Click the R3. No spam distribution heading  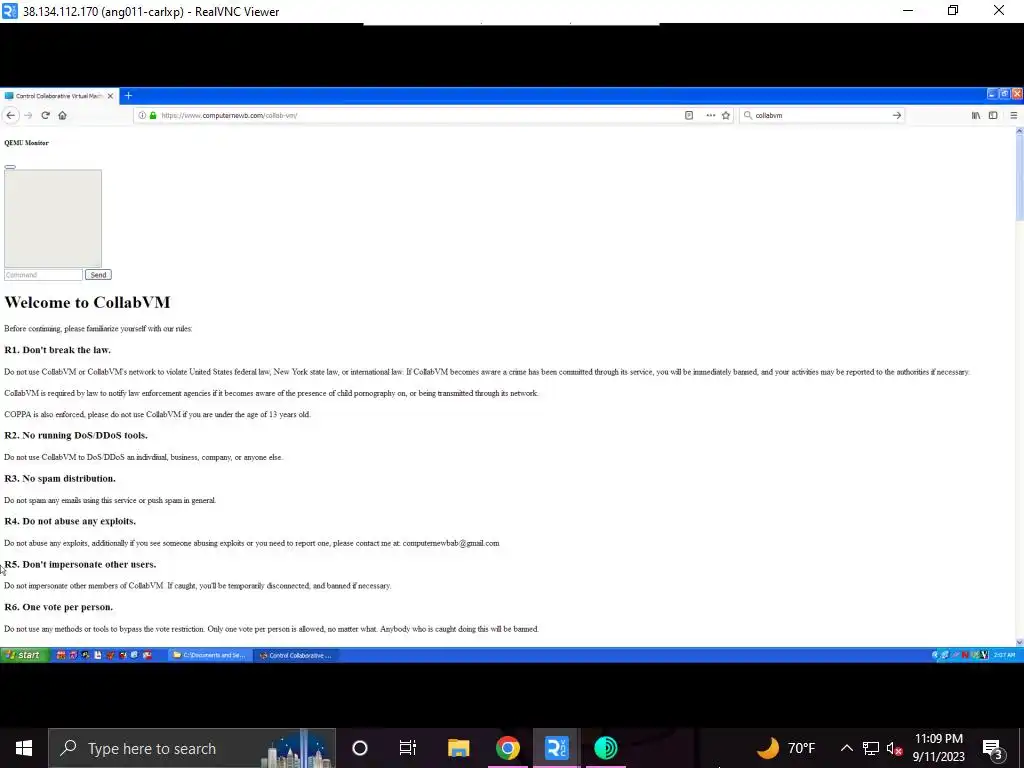point(60,479)
